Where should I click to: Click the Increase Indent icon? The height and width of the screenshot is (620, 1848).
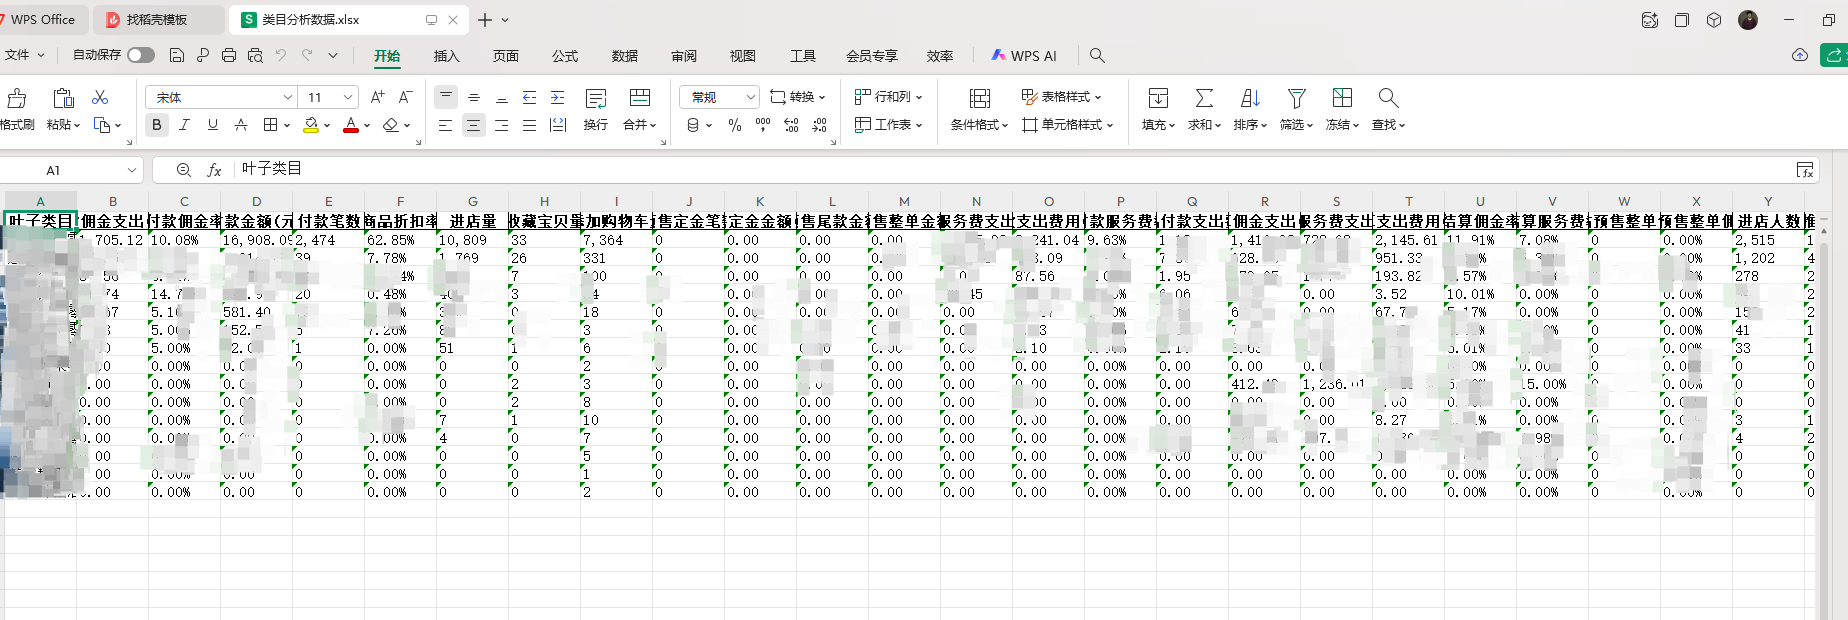coord(557,97)
